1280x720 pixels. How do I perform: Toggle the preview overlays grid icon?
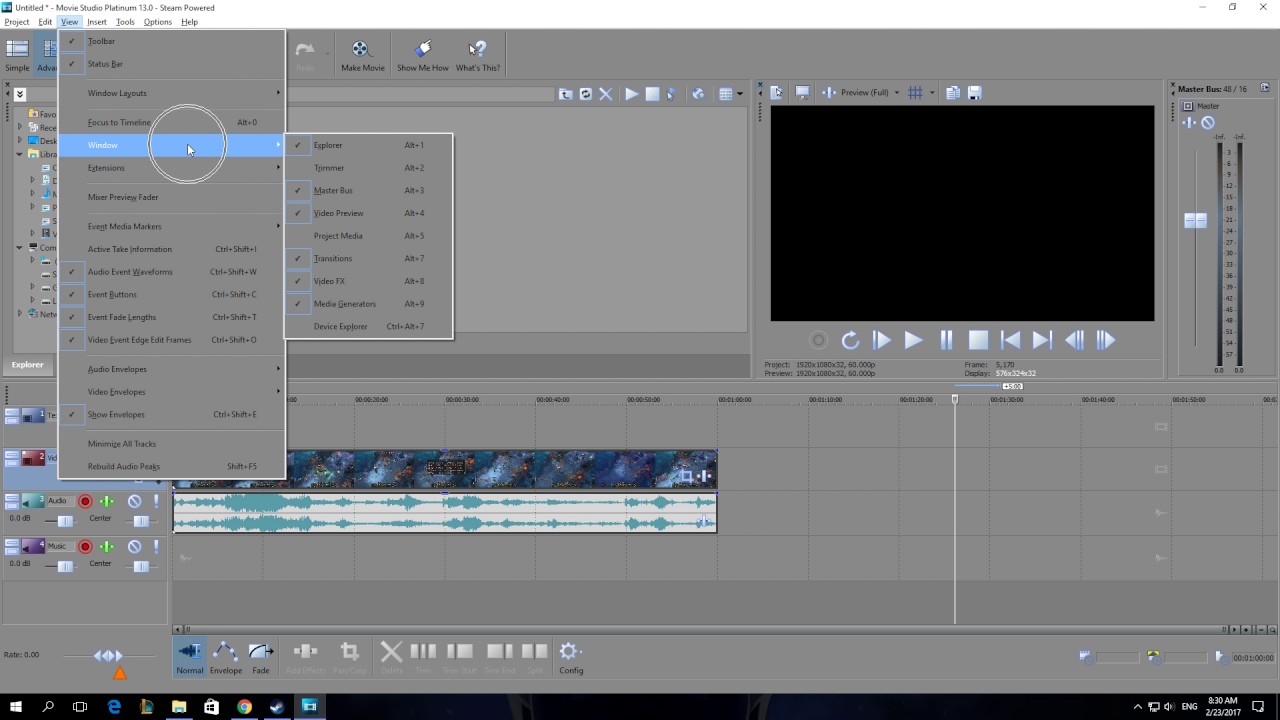pos(915,93)
